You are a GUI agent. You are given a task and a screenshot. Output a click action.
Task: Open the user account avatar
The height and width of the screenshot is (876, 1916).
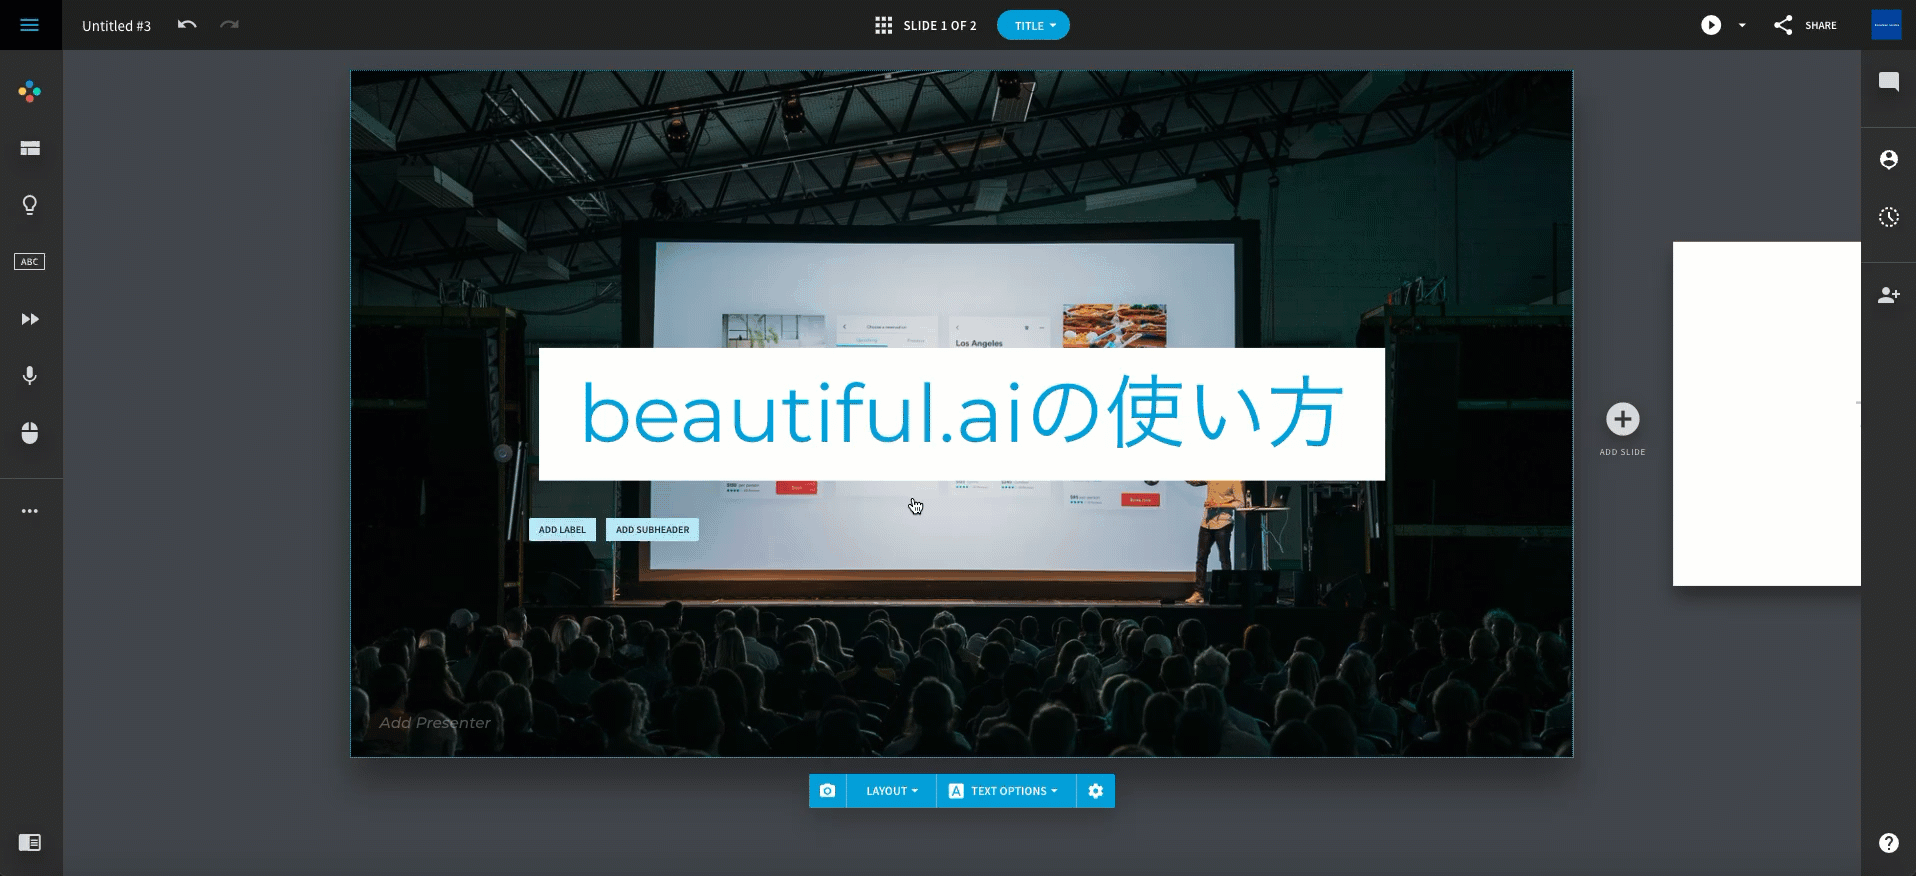(x=1886, y=25)
